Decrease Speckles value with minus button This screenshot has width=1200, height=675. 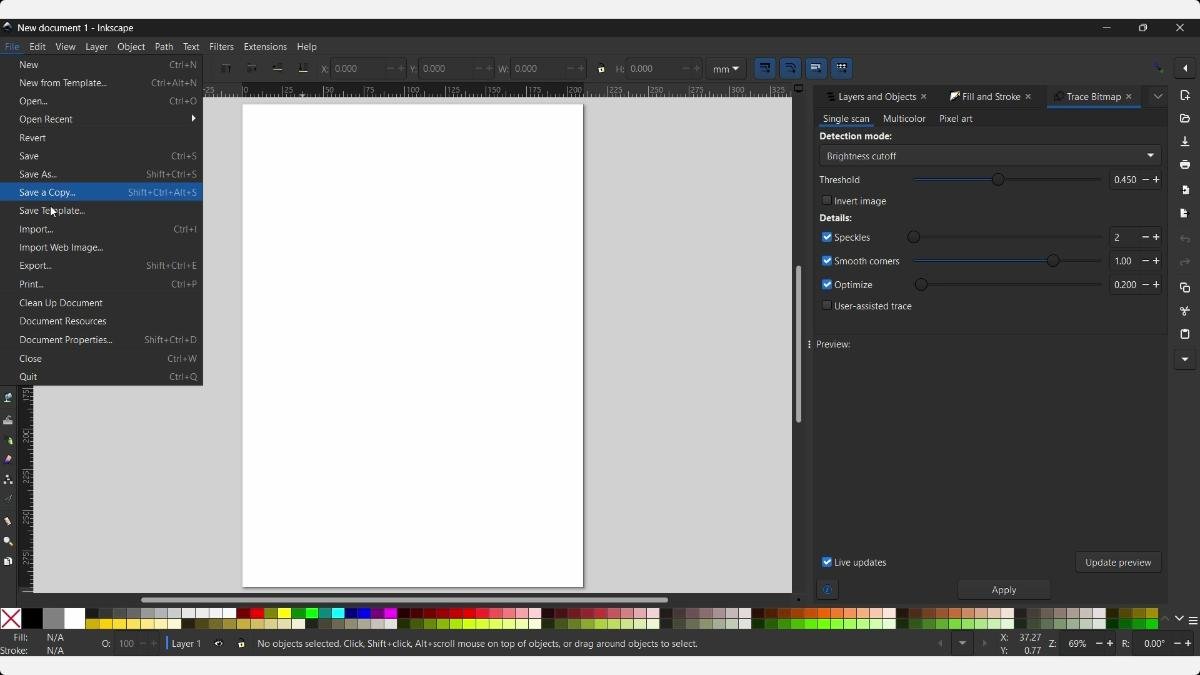click(x=1146, y=237)
